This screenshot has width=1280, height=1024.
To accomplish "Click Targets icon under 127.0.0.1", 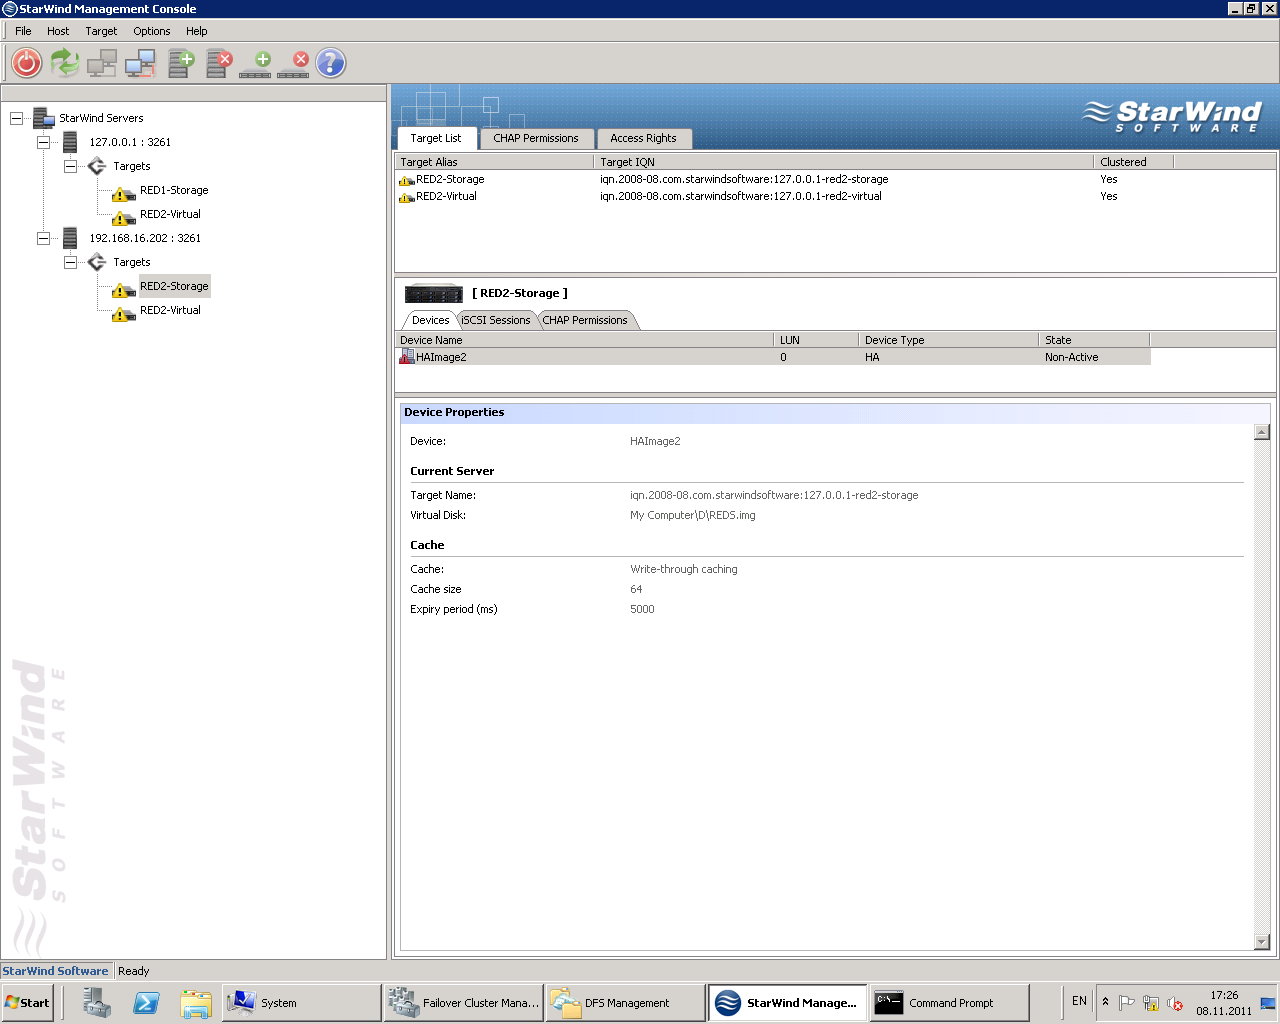I will [x=97, y=166].
